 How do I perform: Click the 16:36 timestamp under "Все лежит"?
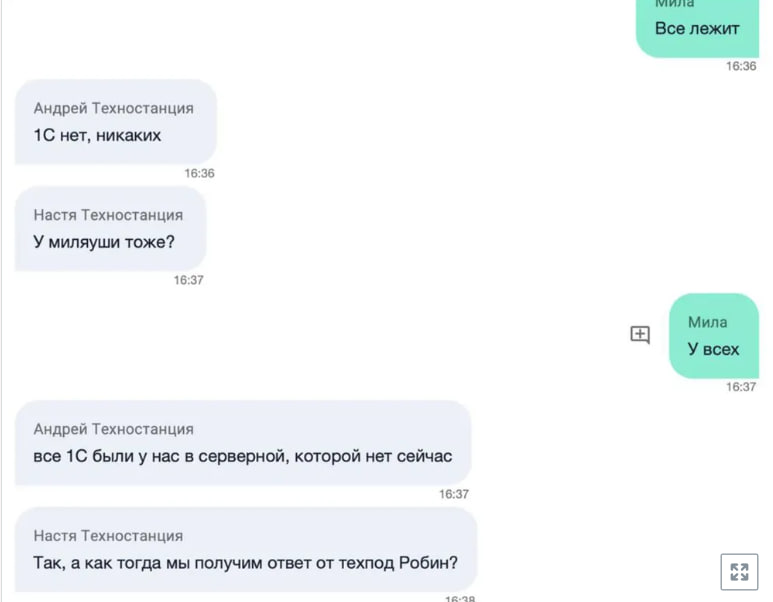pyautogui.click(x=740, y=66)
